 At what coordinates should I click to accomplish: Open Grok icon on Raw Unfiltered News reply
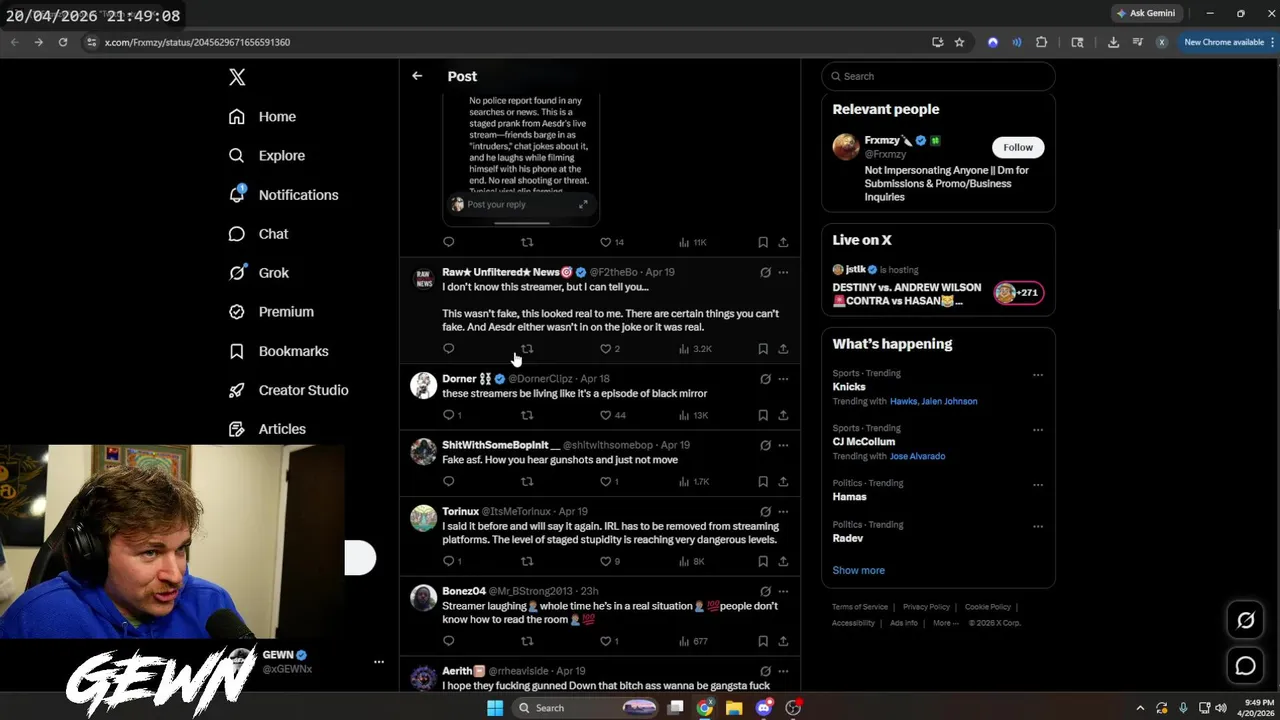tap(765, 272)
